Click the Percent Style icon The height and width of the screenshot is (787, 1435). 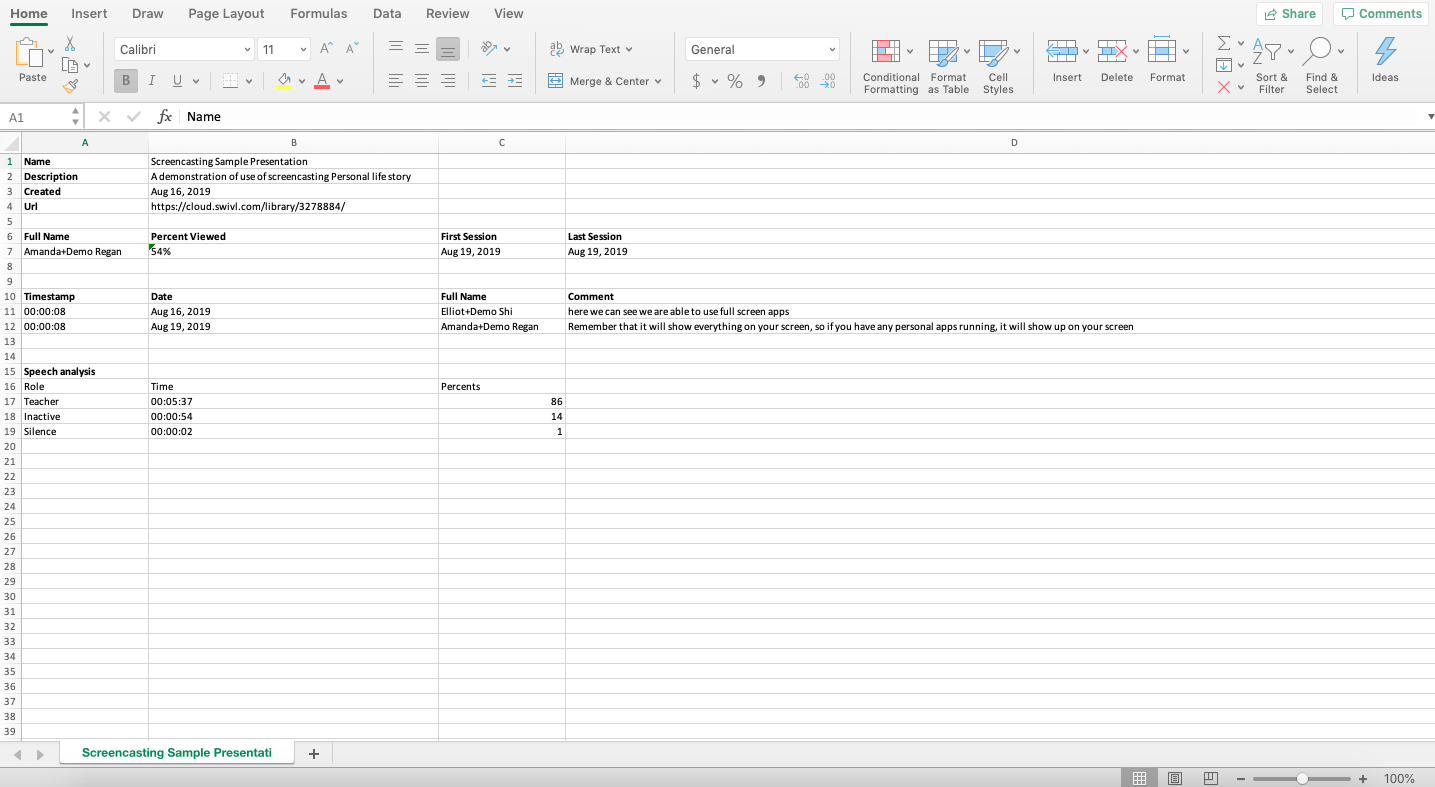pyautogui.click(x=735, y=81)
